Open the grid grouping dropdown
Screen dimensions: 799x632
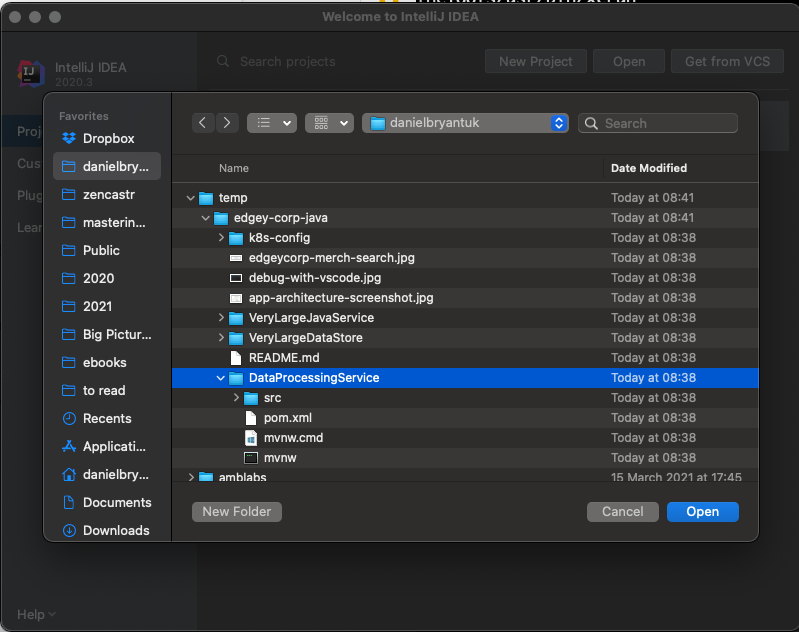[329, 123]
